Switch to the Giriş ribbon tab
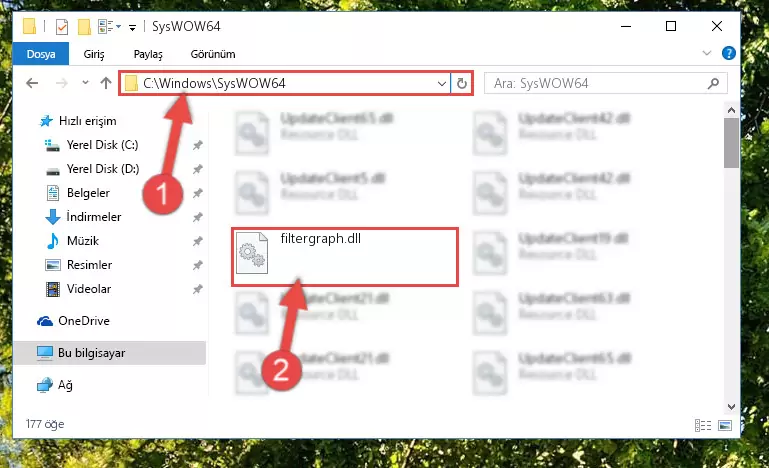This screenshot has width=769, height=468. point(94,54)
